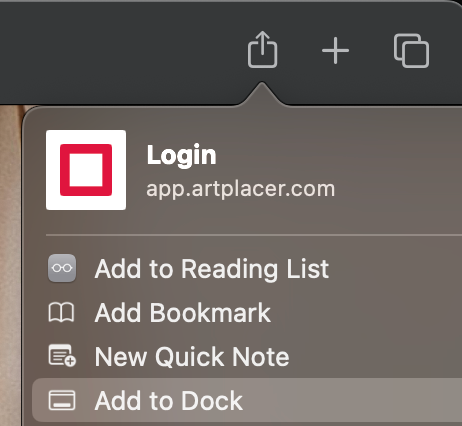This screenshot has height=426, width=462.
Task: Click the ArtPlacer red square thumbnail
Action: pos(86,170)
